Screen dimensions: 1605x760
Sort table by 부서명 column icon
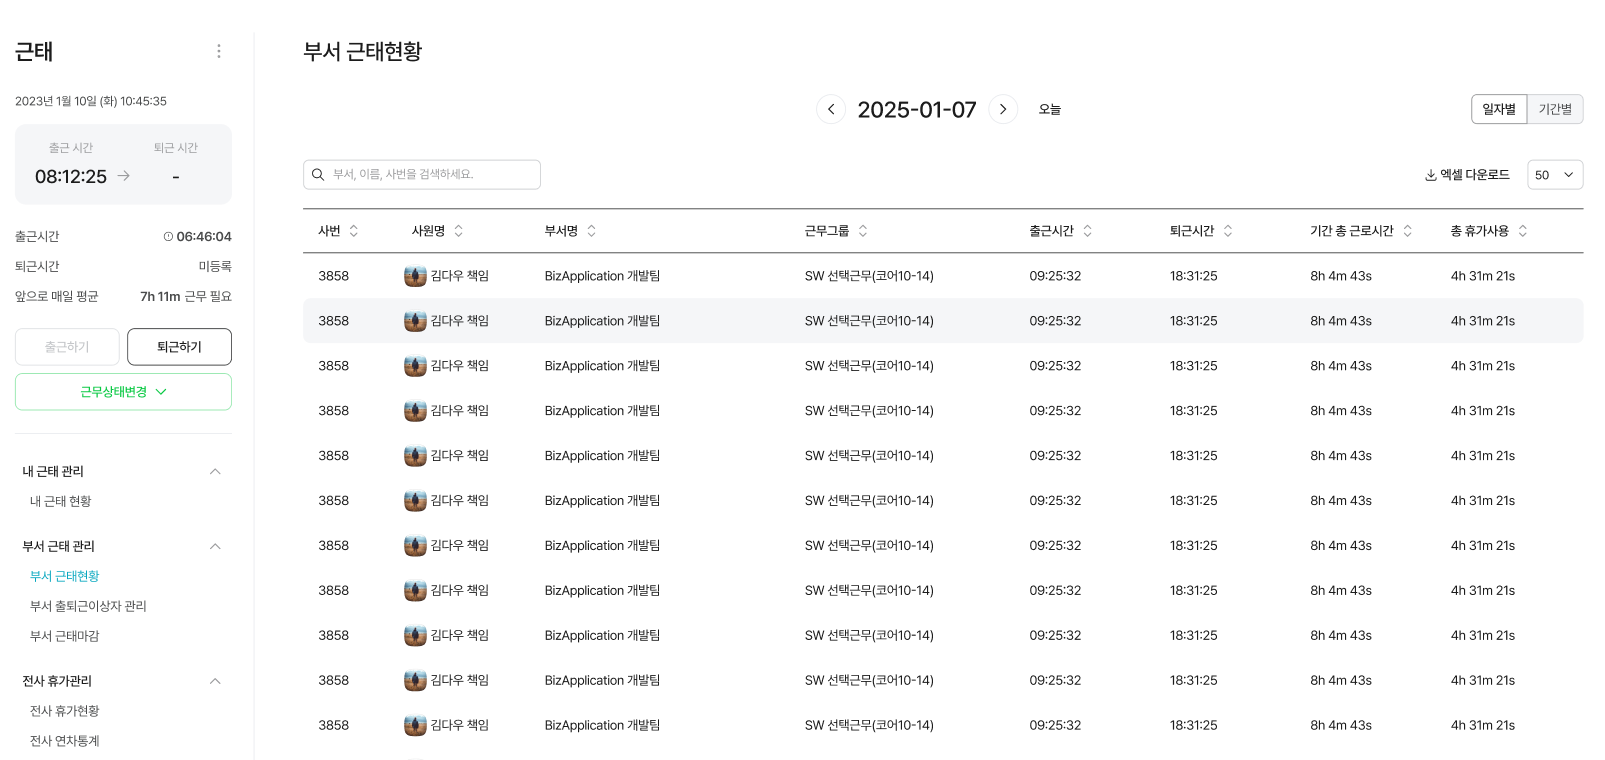pyautogui.click(x=592, y=231)
